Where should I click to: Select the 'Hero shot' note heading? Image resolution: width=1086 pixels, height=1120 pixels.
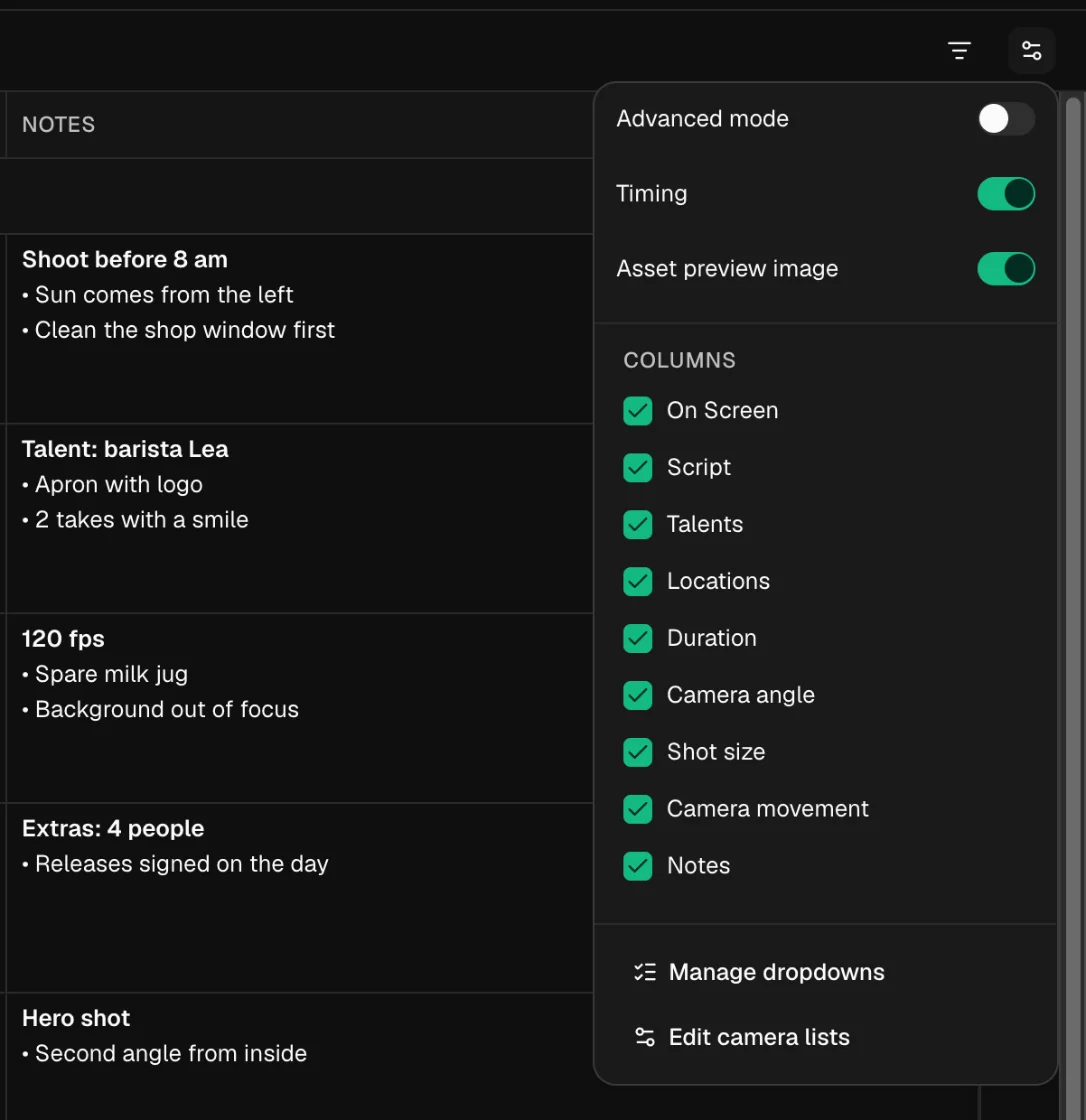point(76,1018)
